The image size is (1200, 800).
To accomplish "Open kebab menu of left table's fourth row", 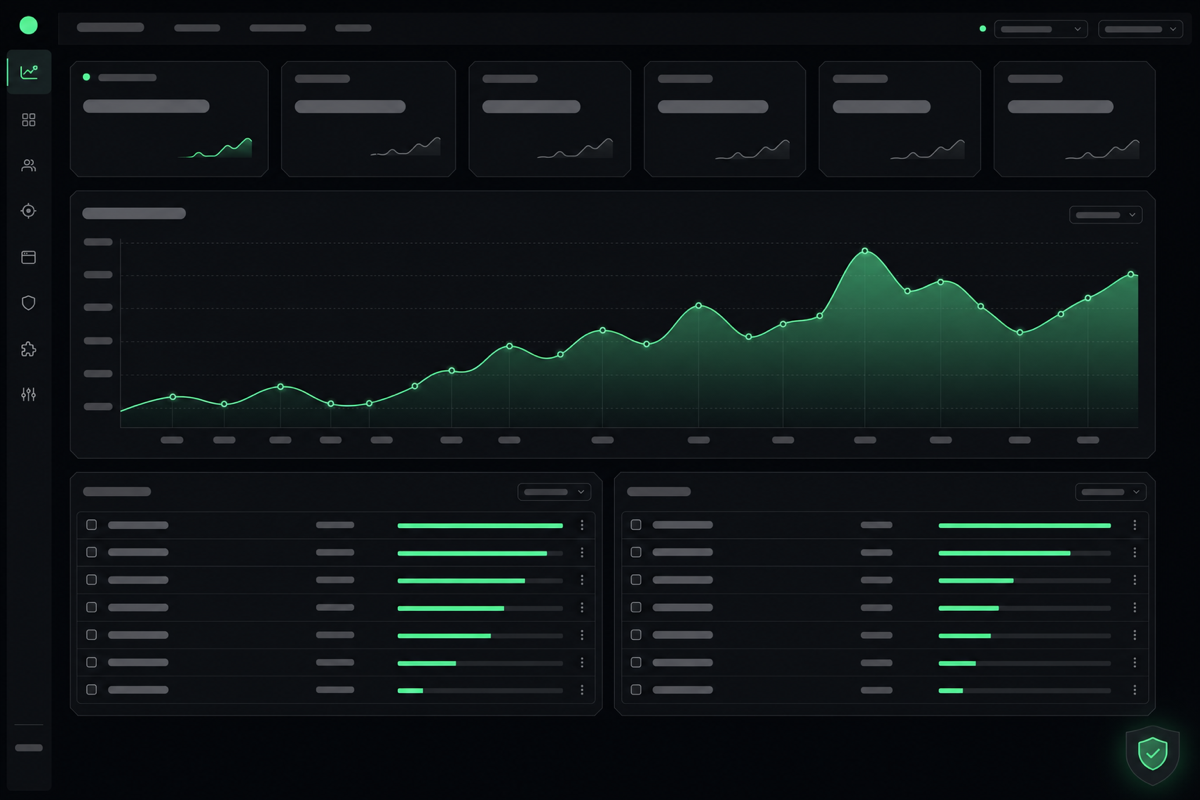I will point(582,607).
